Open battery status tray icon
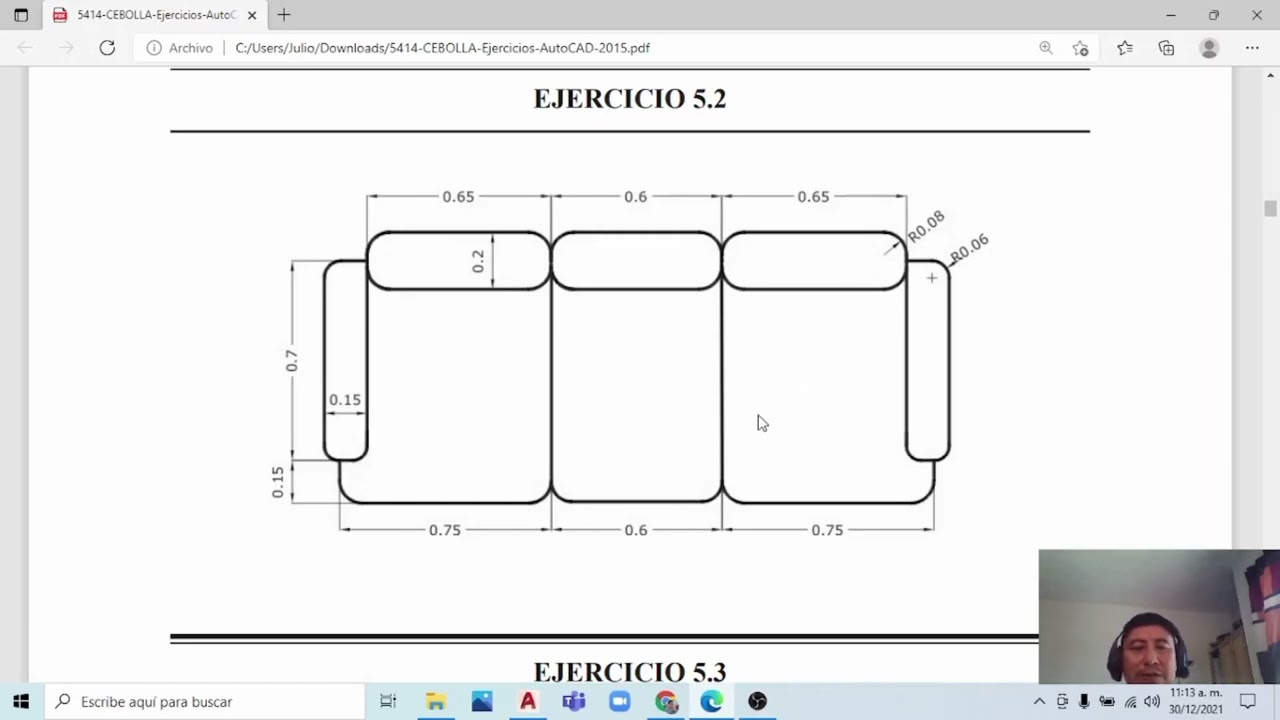 [x=1107, y=701]
